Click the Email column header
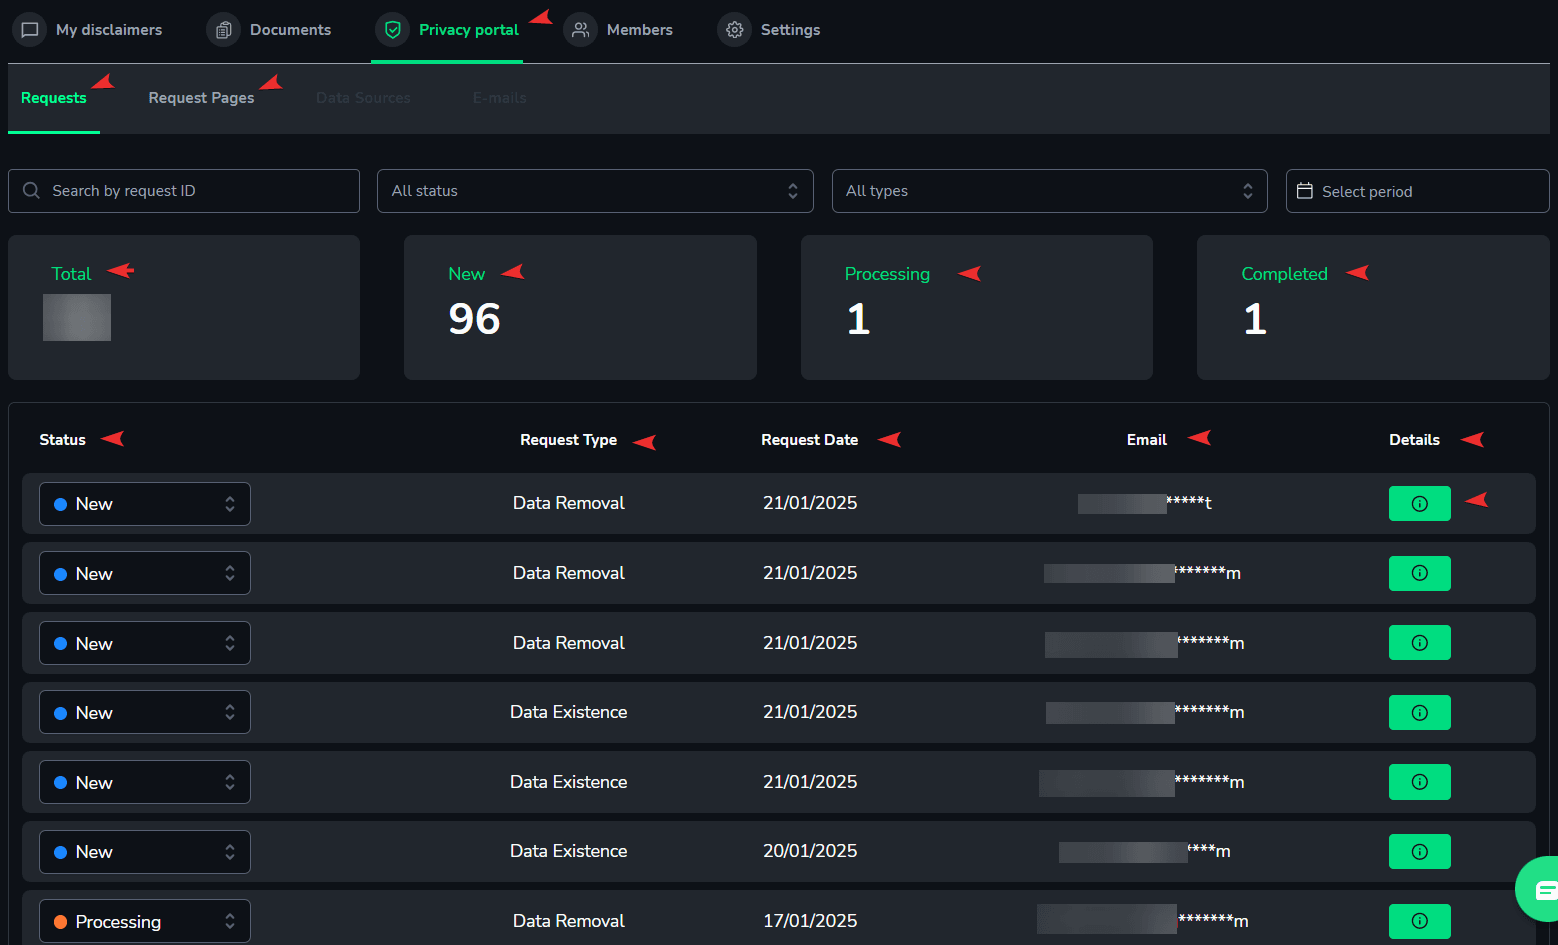This screenshot has width=1558, height=945. click(x=1146, y=440)
